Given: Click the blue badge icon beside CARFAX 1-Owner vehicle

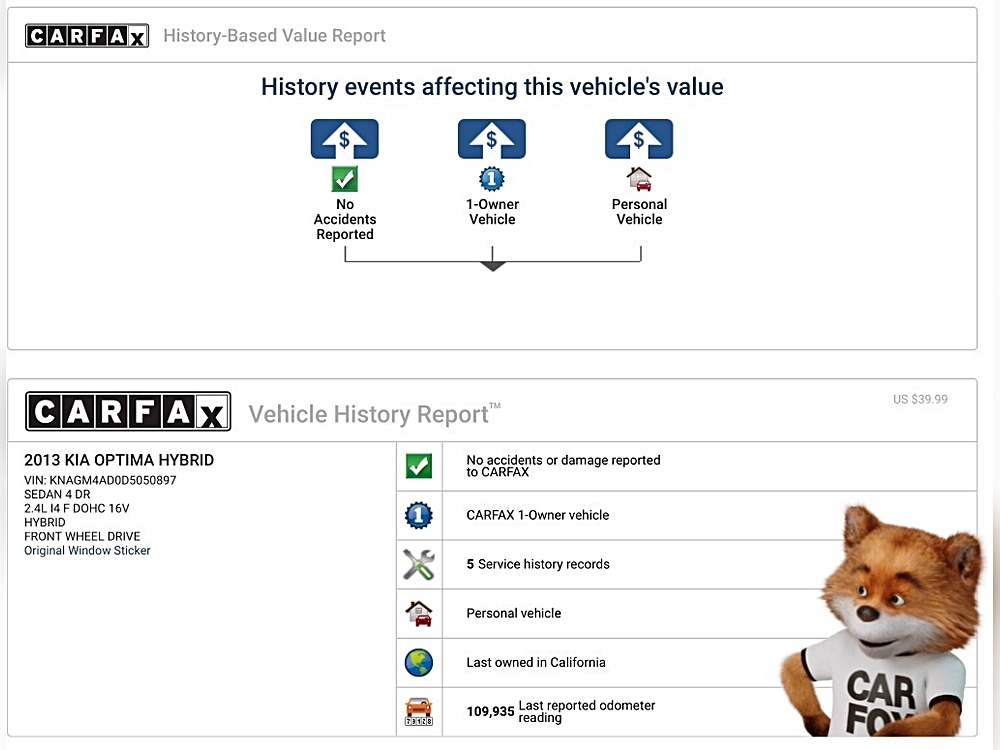Looking at the screenshot, I should pos(418,515).
